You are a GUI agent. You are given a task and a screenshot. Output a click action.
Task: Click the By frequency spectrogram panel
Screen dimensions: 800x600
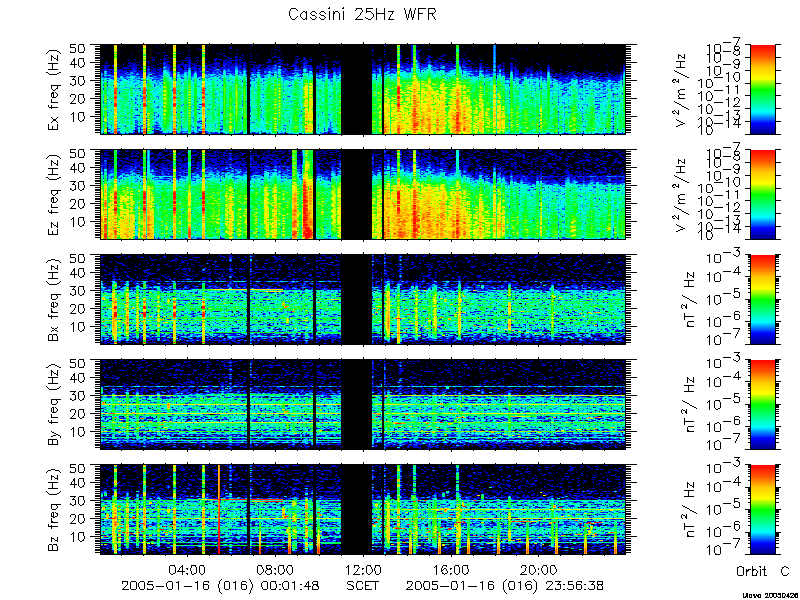coord(363,405)
